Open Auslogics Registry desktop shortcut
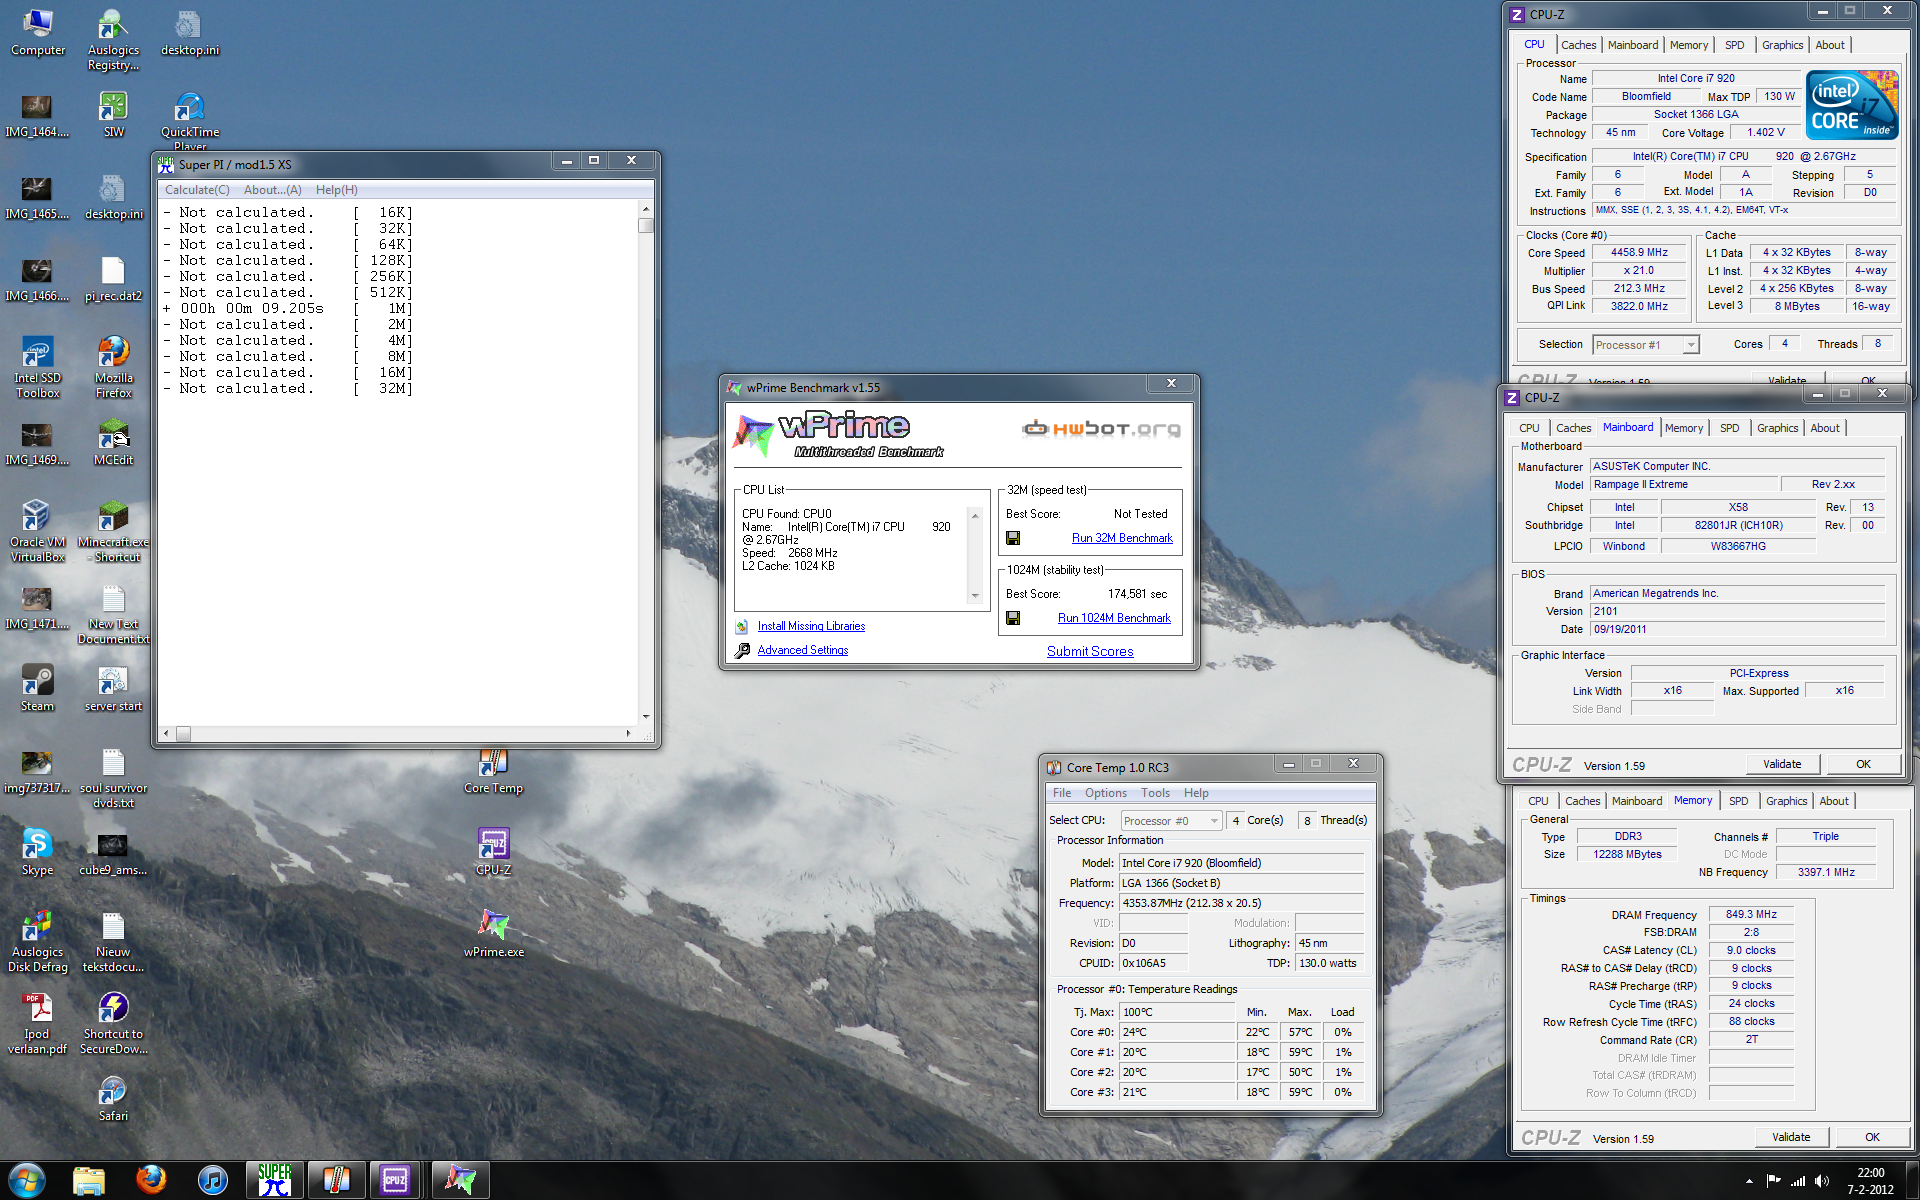The image size is (1920, 1200). (x=113, y=39)
